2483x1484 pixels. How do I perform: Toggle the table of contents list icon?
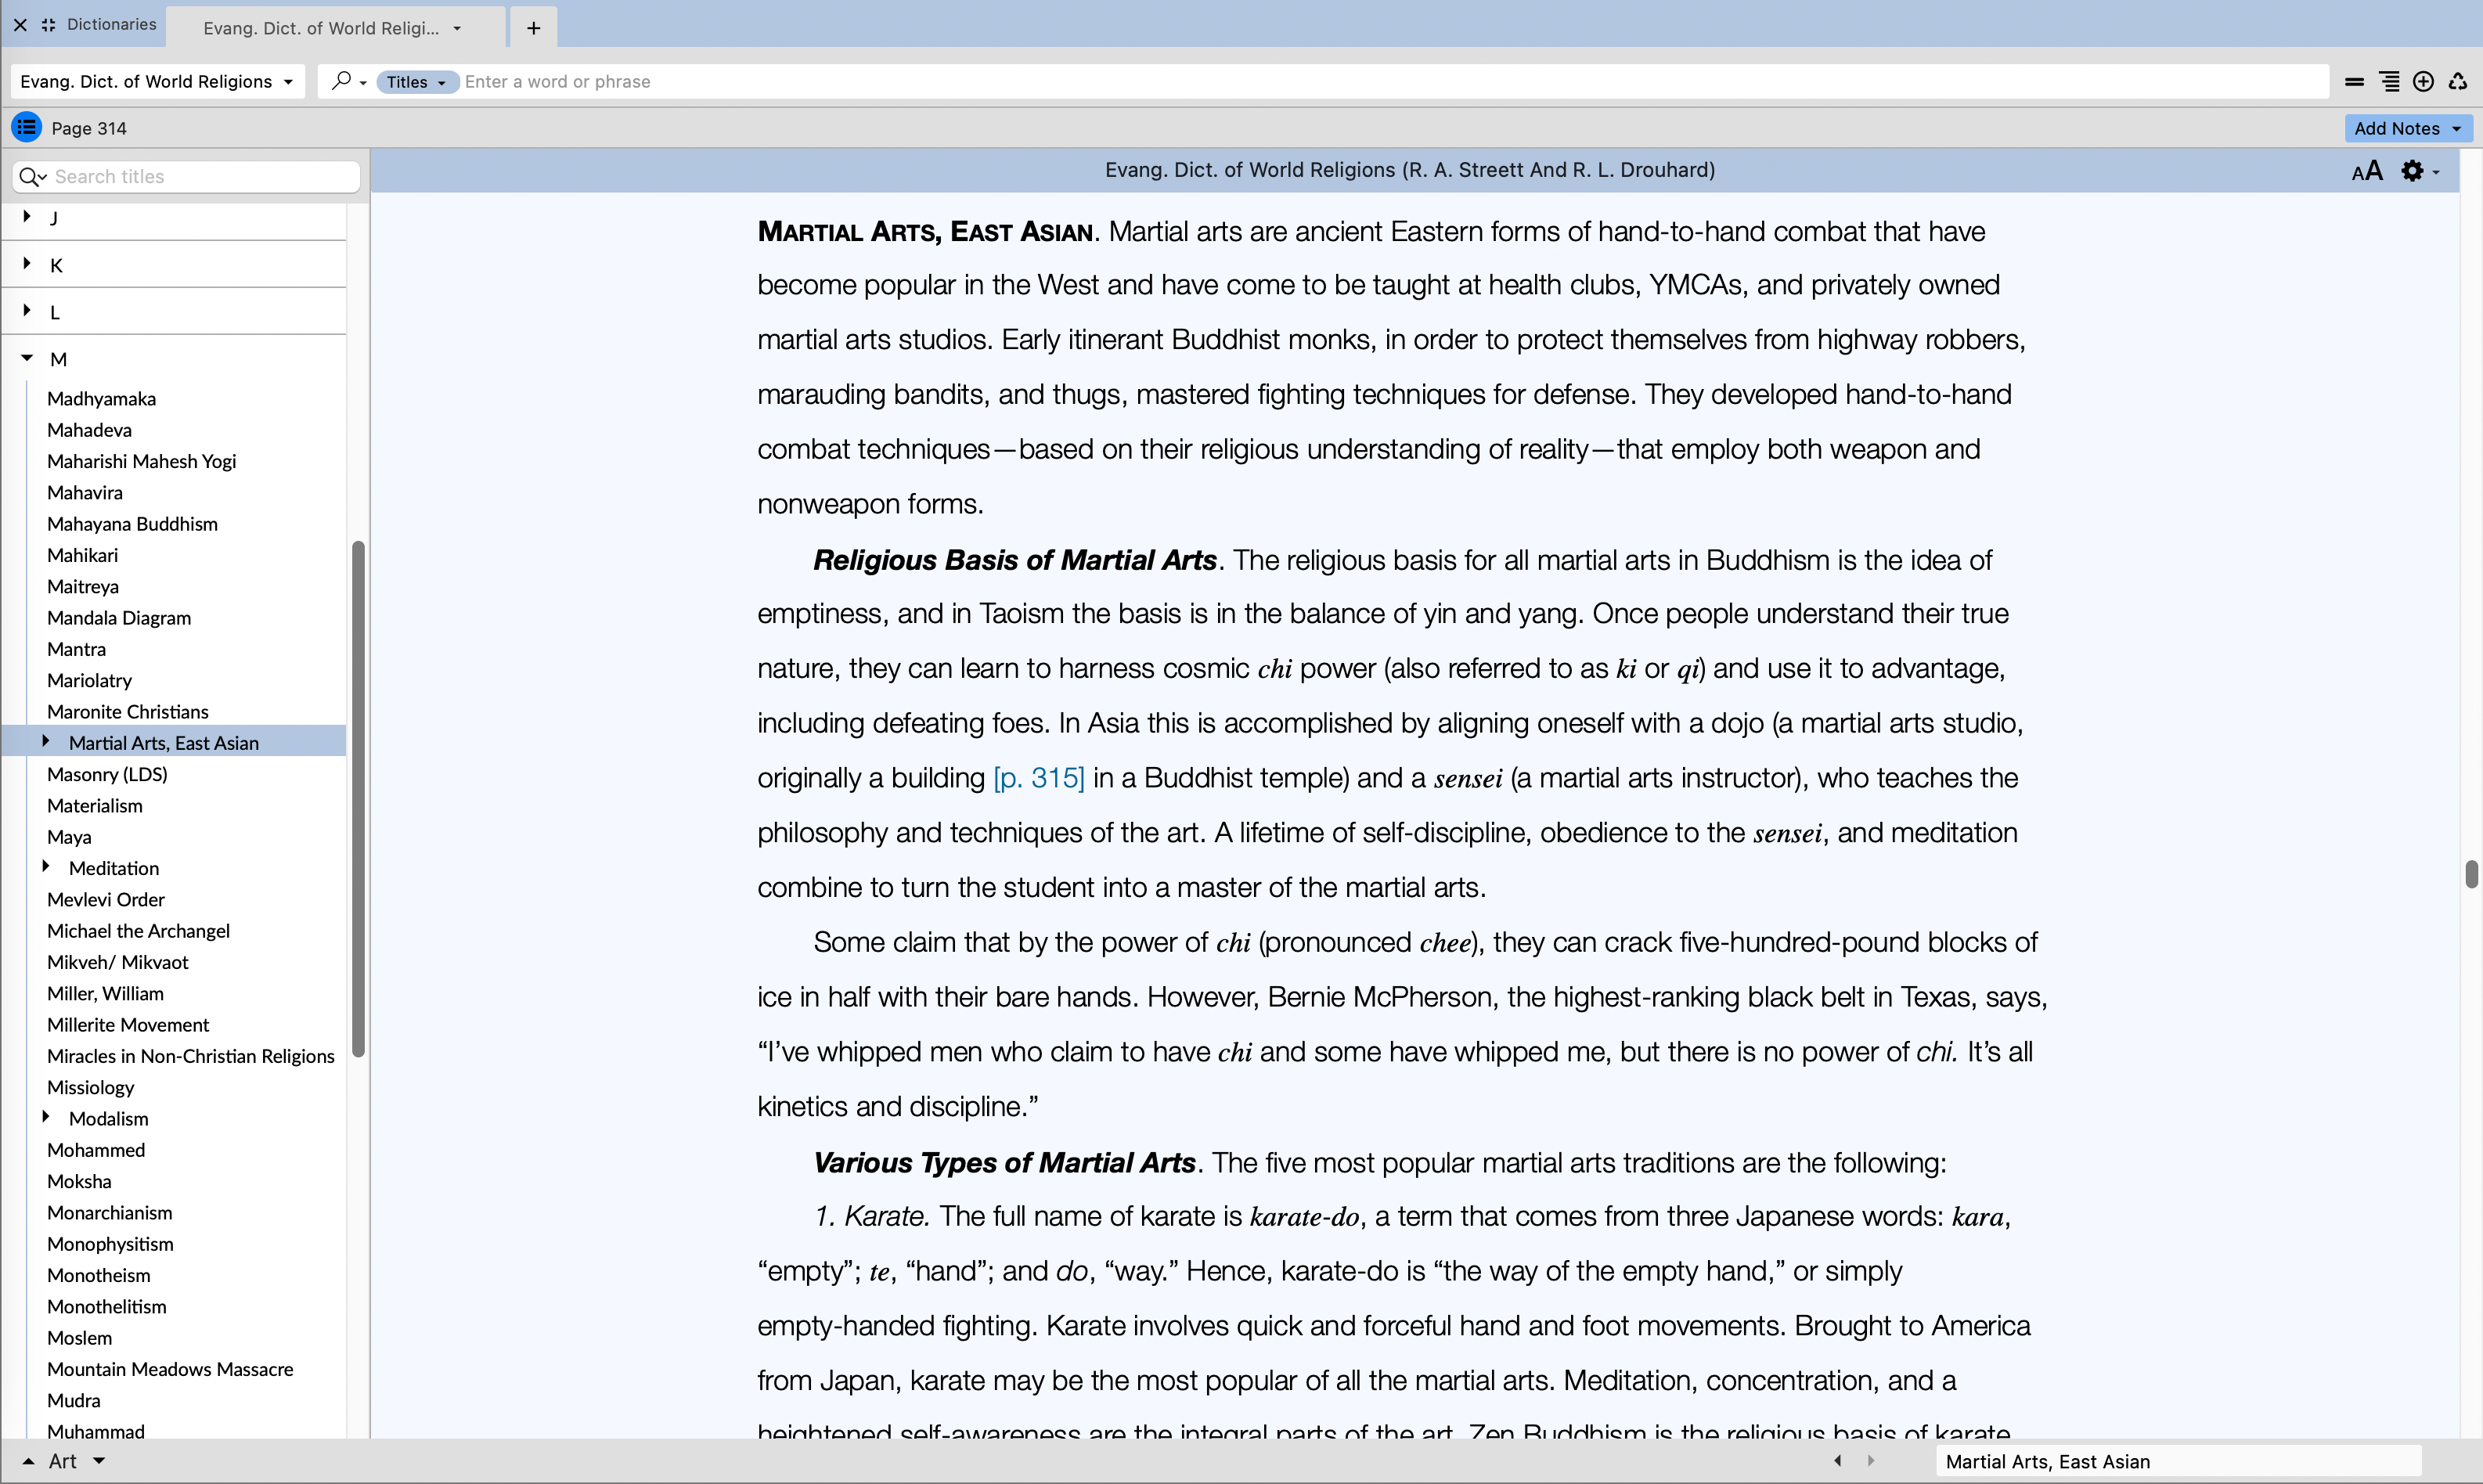(x=26, y=128)
